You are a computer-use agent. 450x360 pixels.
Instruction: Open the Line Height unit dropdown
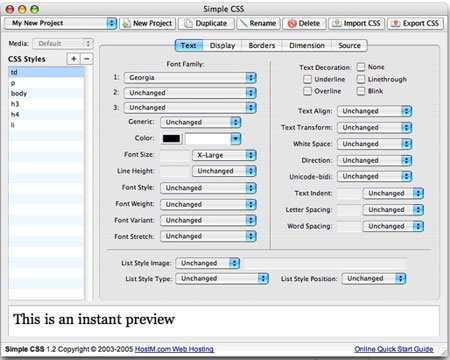point(224,171)
